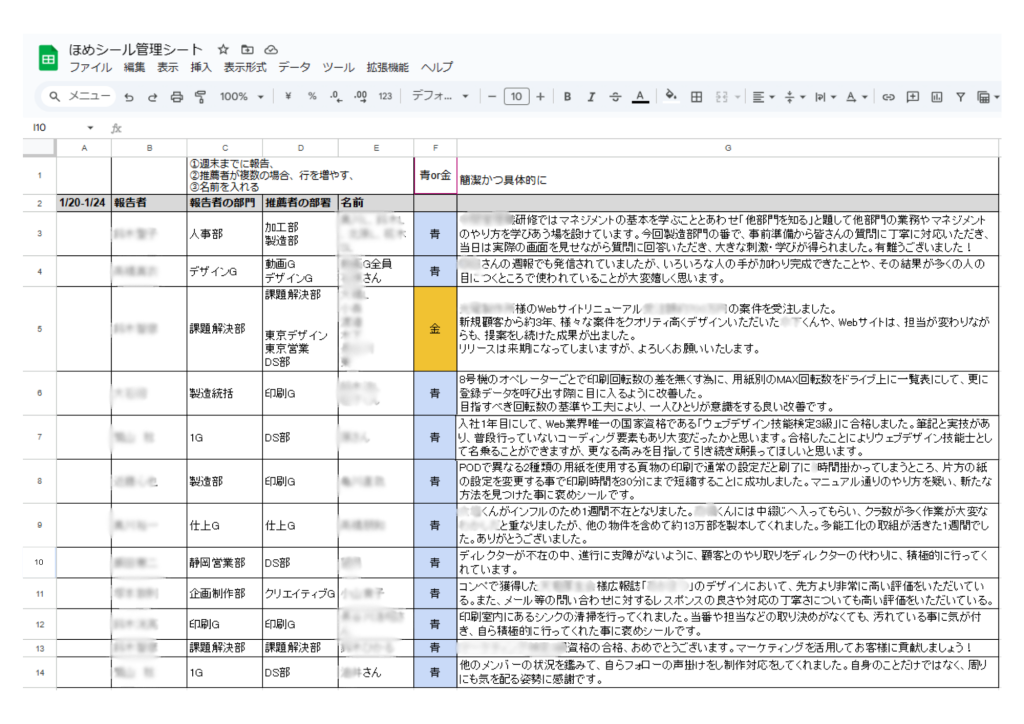Click the table view icon
Screen dimensions: 1024x724
click(983, 97)
